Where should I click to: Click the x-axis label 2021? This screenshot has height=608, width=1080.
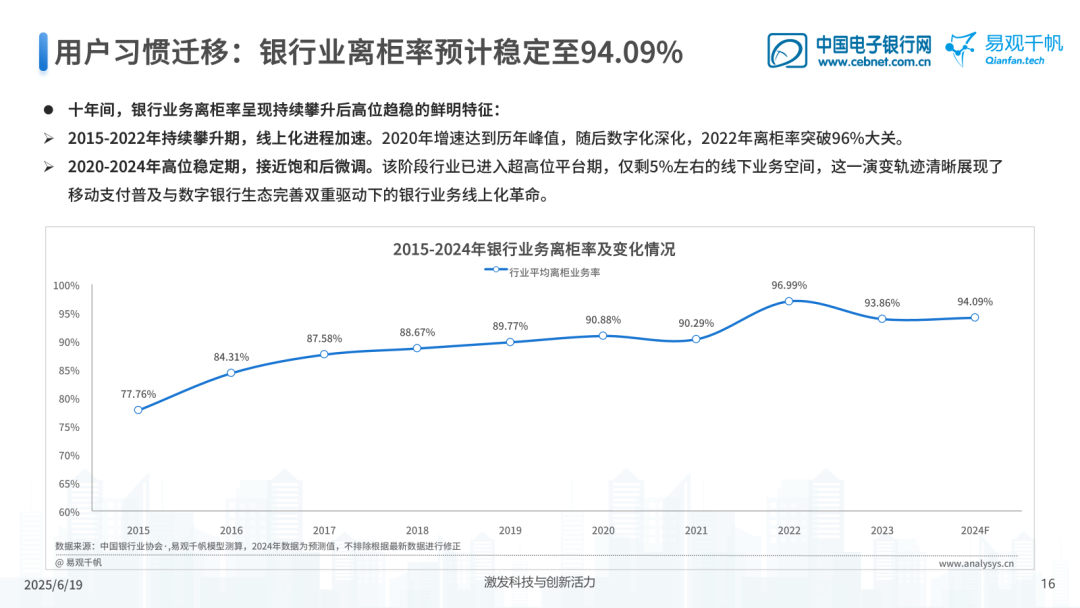(696, 530)
